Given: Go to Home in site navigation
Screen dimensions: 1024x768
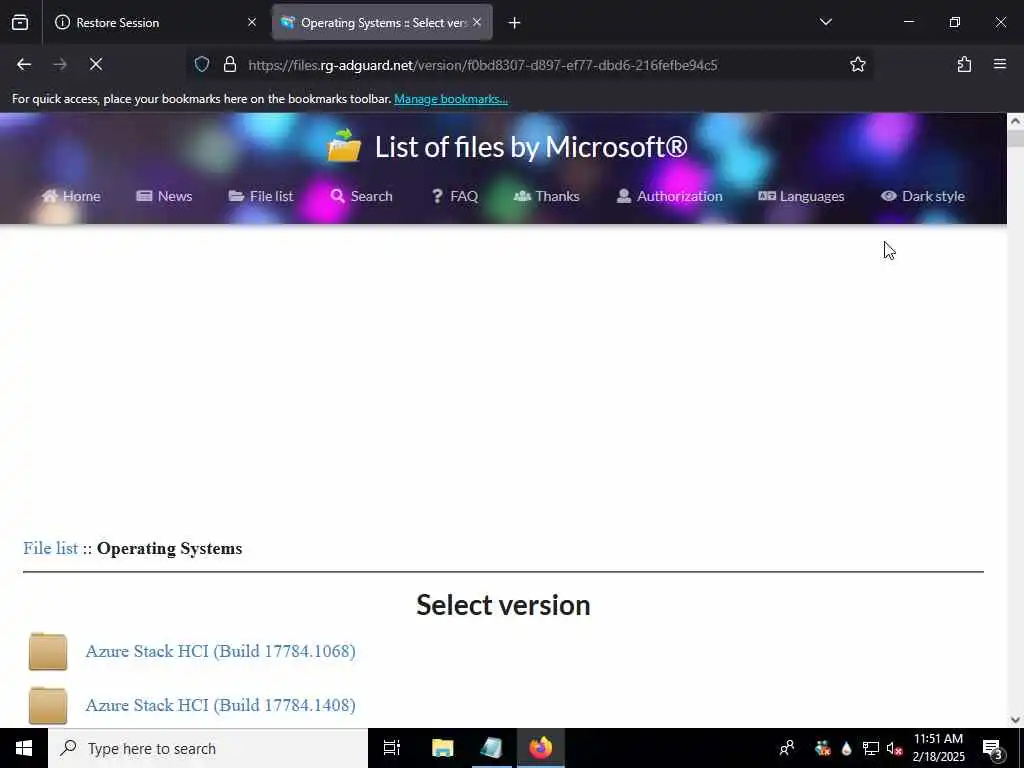Looking at the screenshot, I should [x=71, y=196].
